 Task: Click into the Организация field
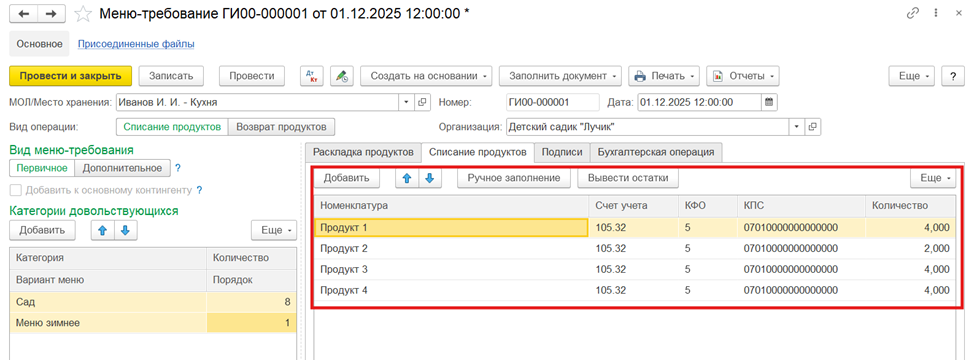647,127
